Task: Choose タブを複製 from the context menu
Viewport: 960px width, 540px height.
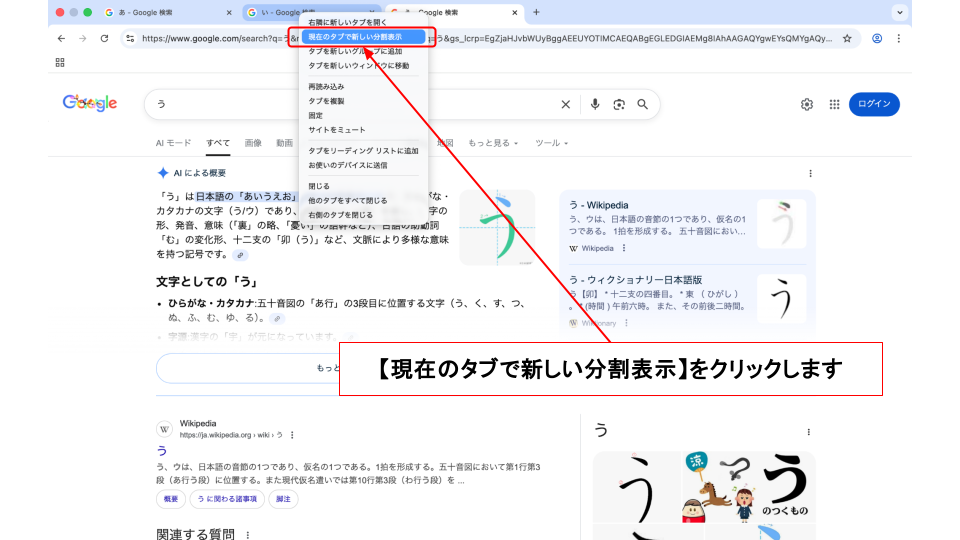Action: pyautogui.click(x=326, y=101)
